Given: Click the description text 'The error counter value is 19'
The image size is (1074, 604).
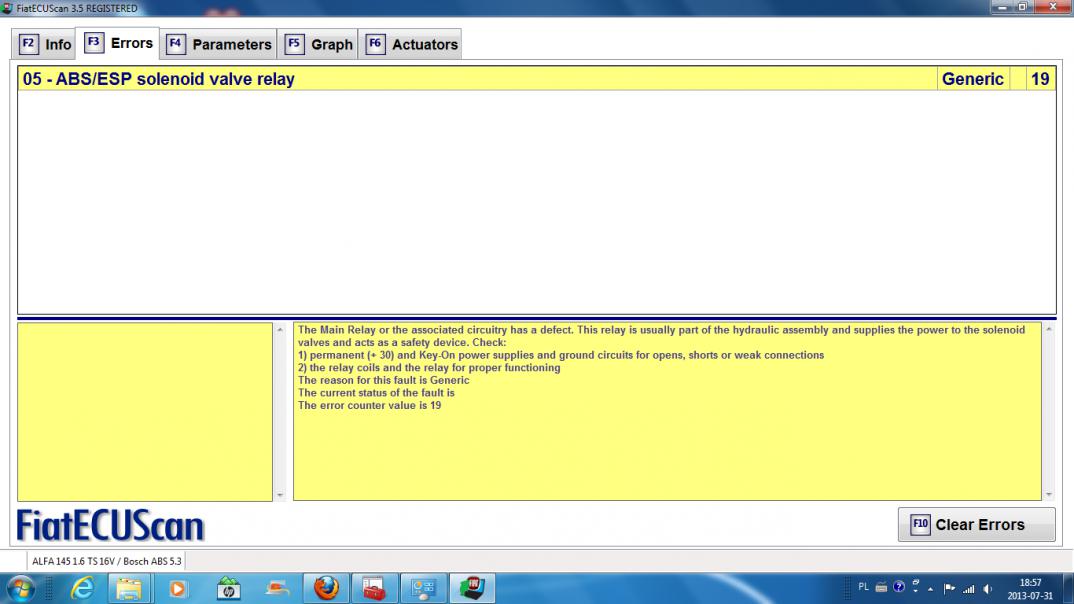Looking at the screenshot, I should click(x=369, y=405).
